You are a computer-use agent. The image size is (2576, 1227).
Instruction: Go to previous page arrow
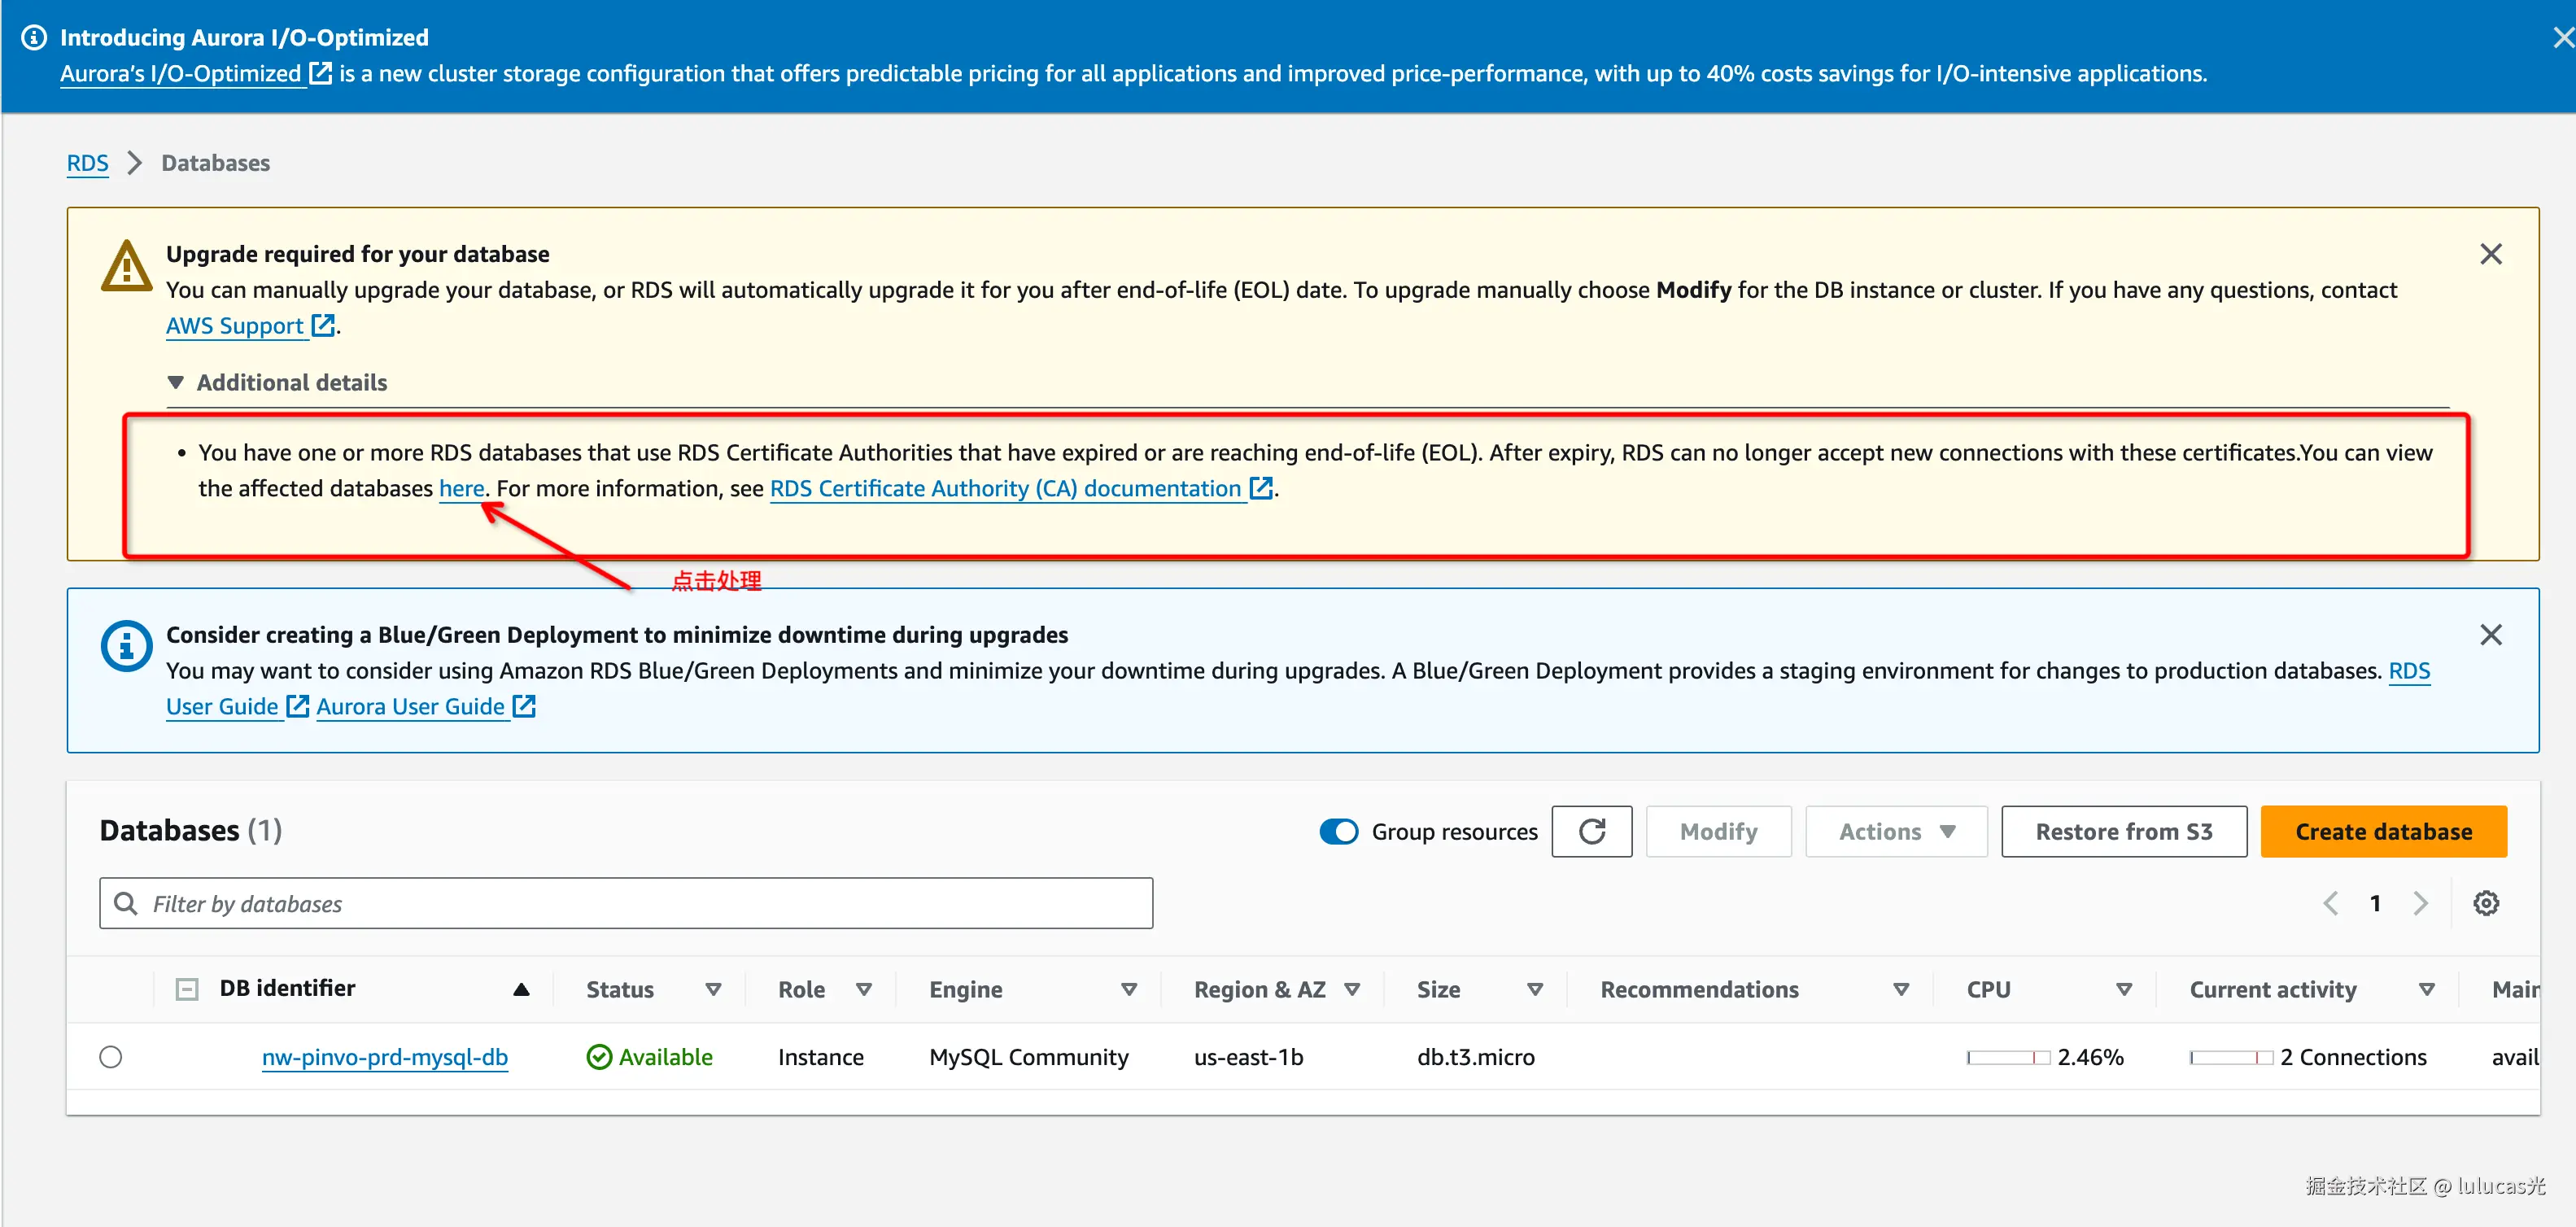(x=2330, y=903)
